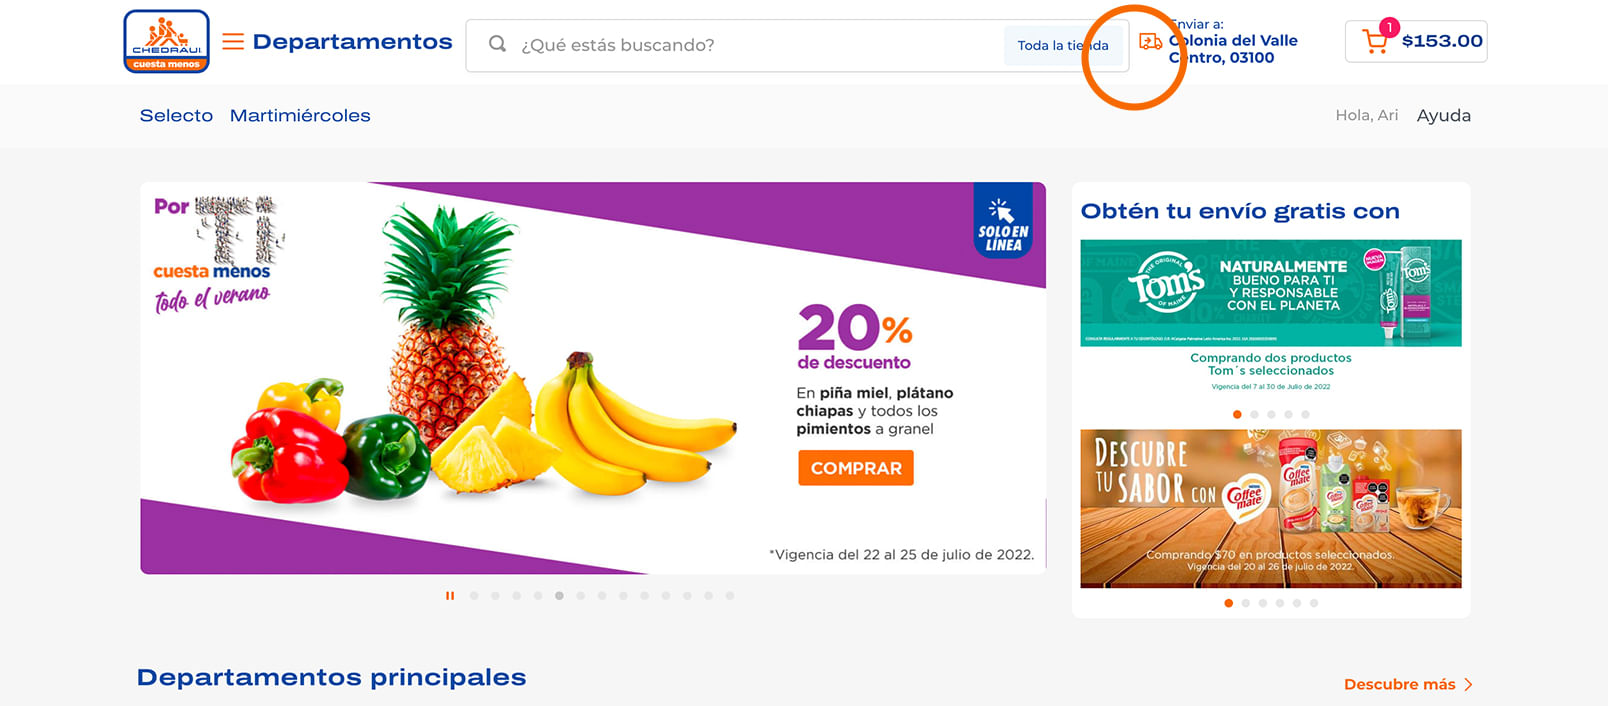Image resolution: width=1608 pixels, height=706 pixels.
Task: Pause the main banner carousel
Action: pyautogui.click(x=450, y=596)
